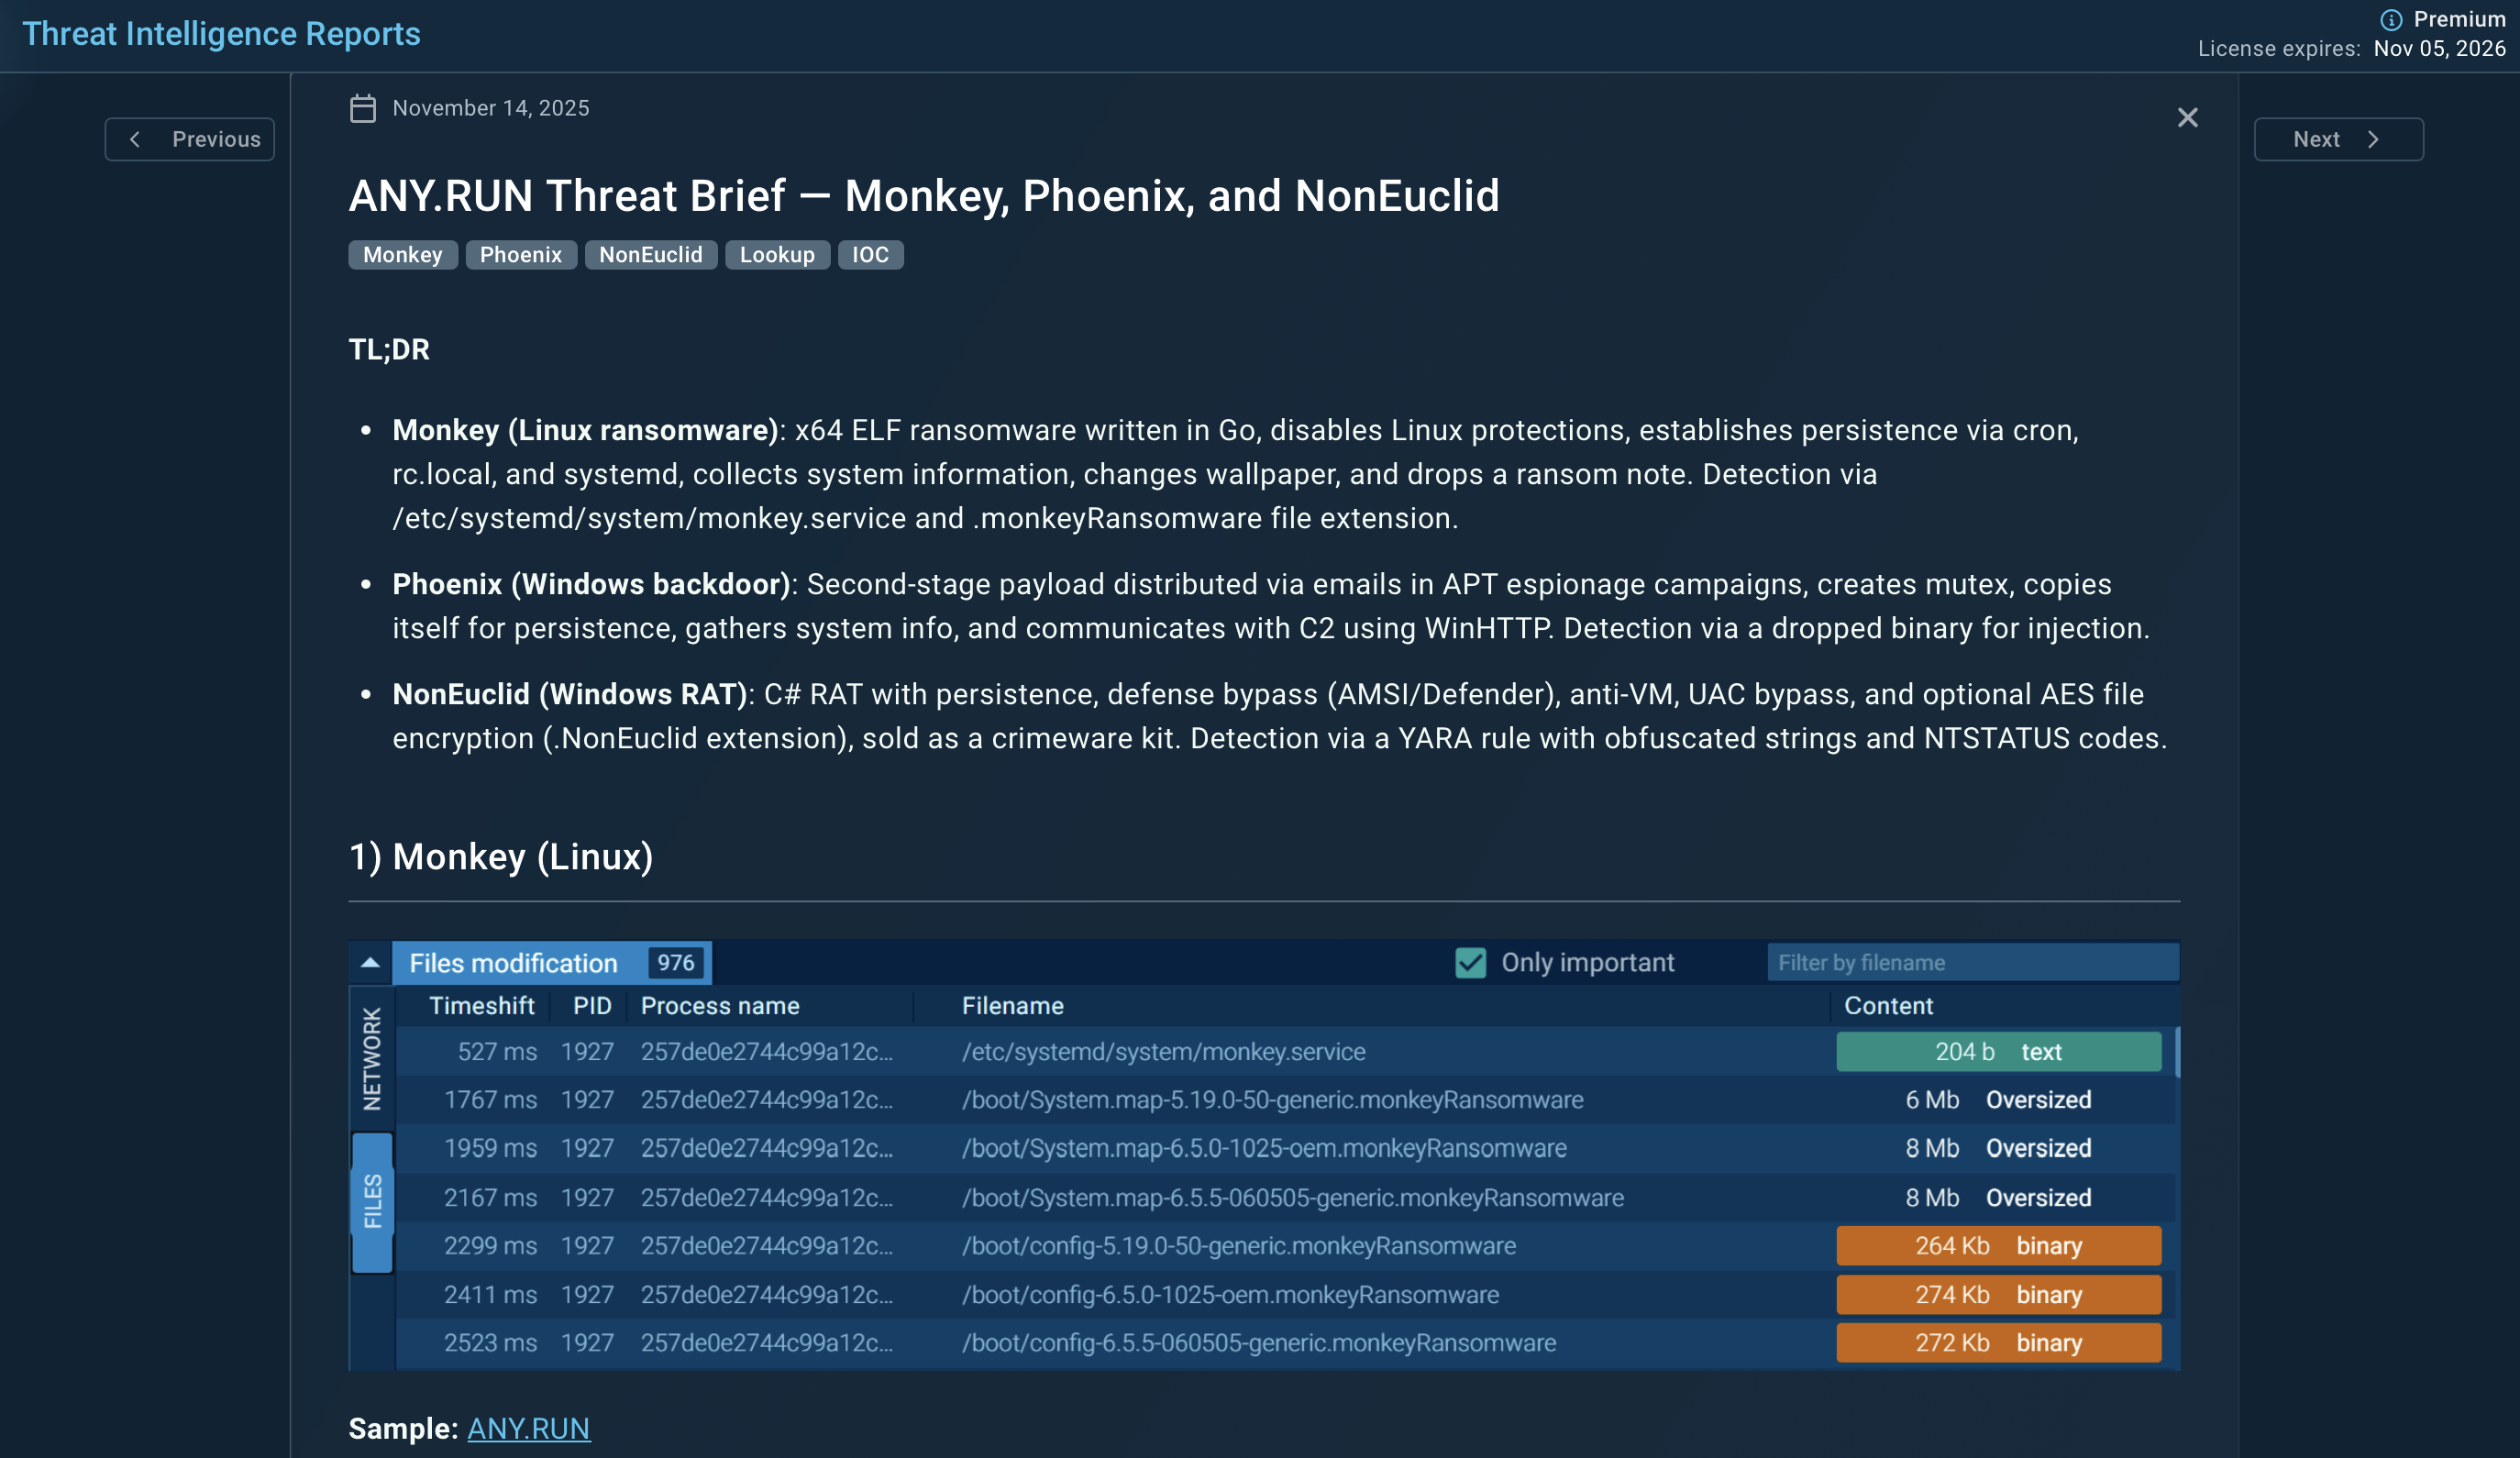
Task: Collapse the Files modification panel arrow
Action: pos(370,963)
